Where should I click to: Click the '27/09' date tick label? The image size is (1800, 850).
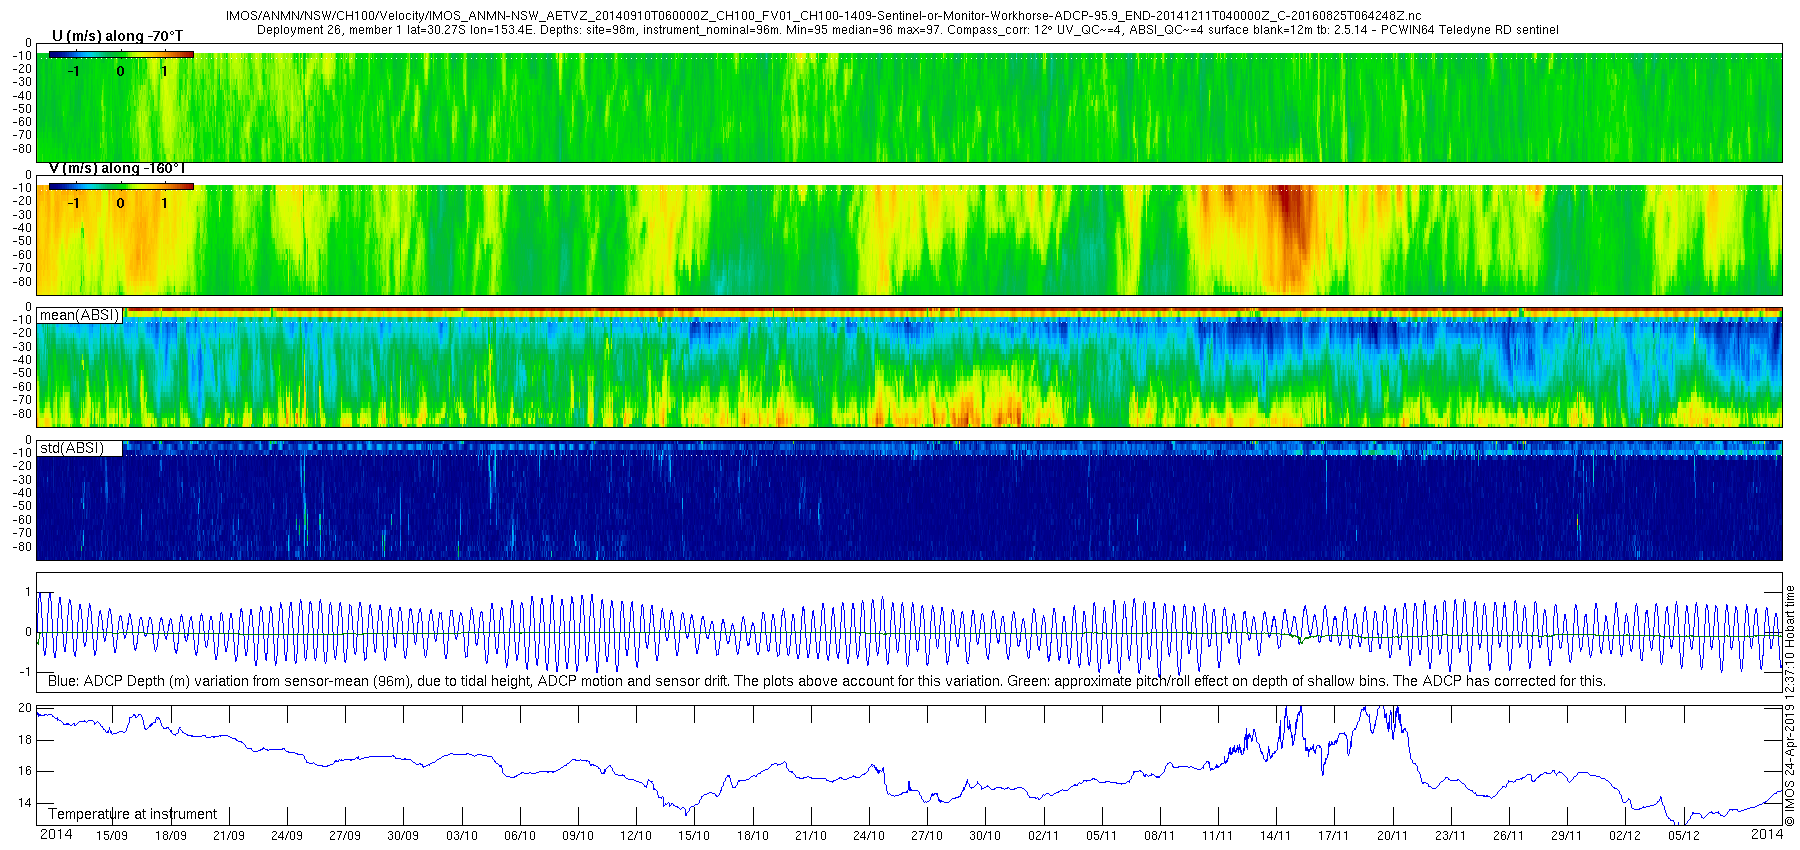(x=344, y=836)
